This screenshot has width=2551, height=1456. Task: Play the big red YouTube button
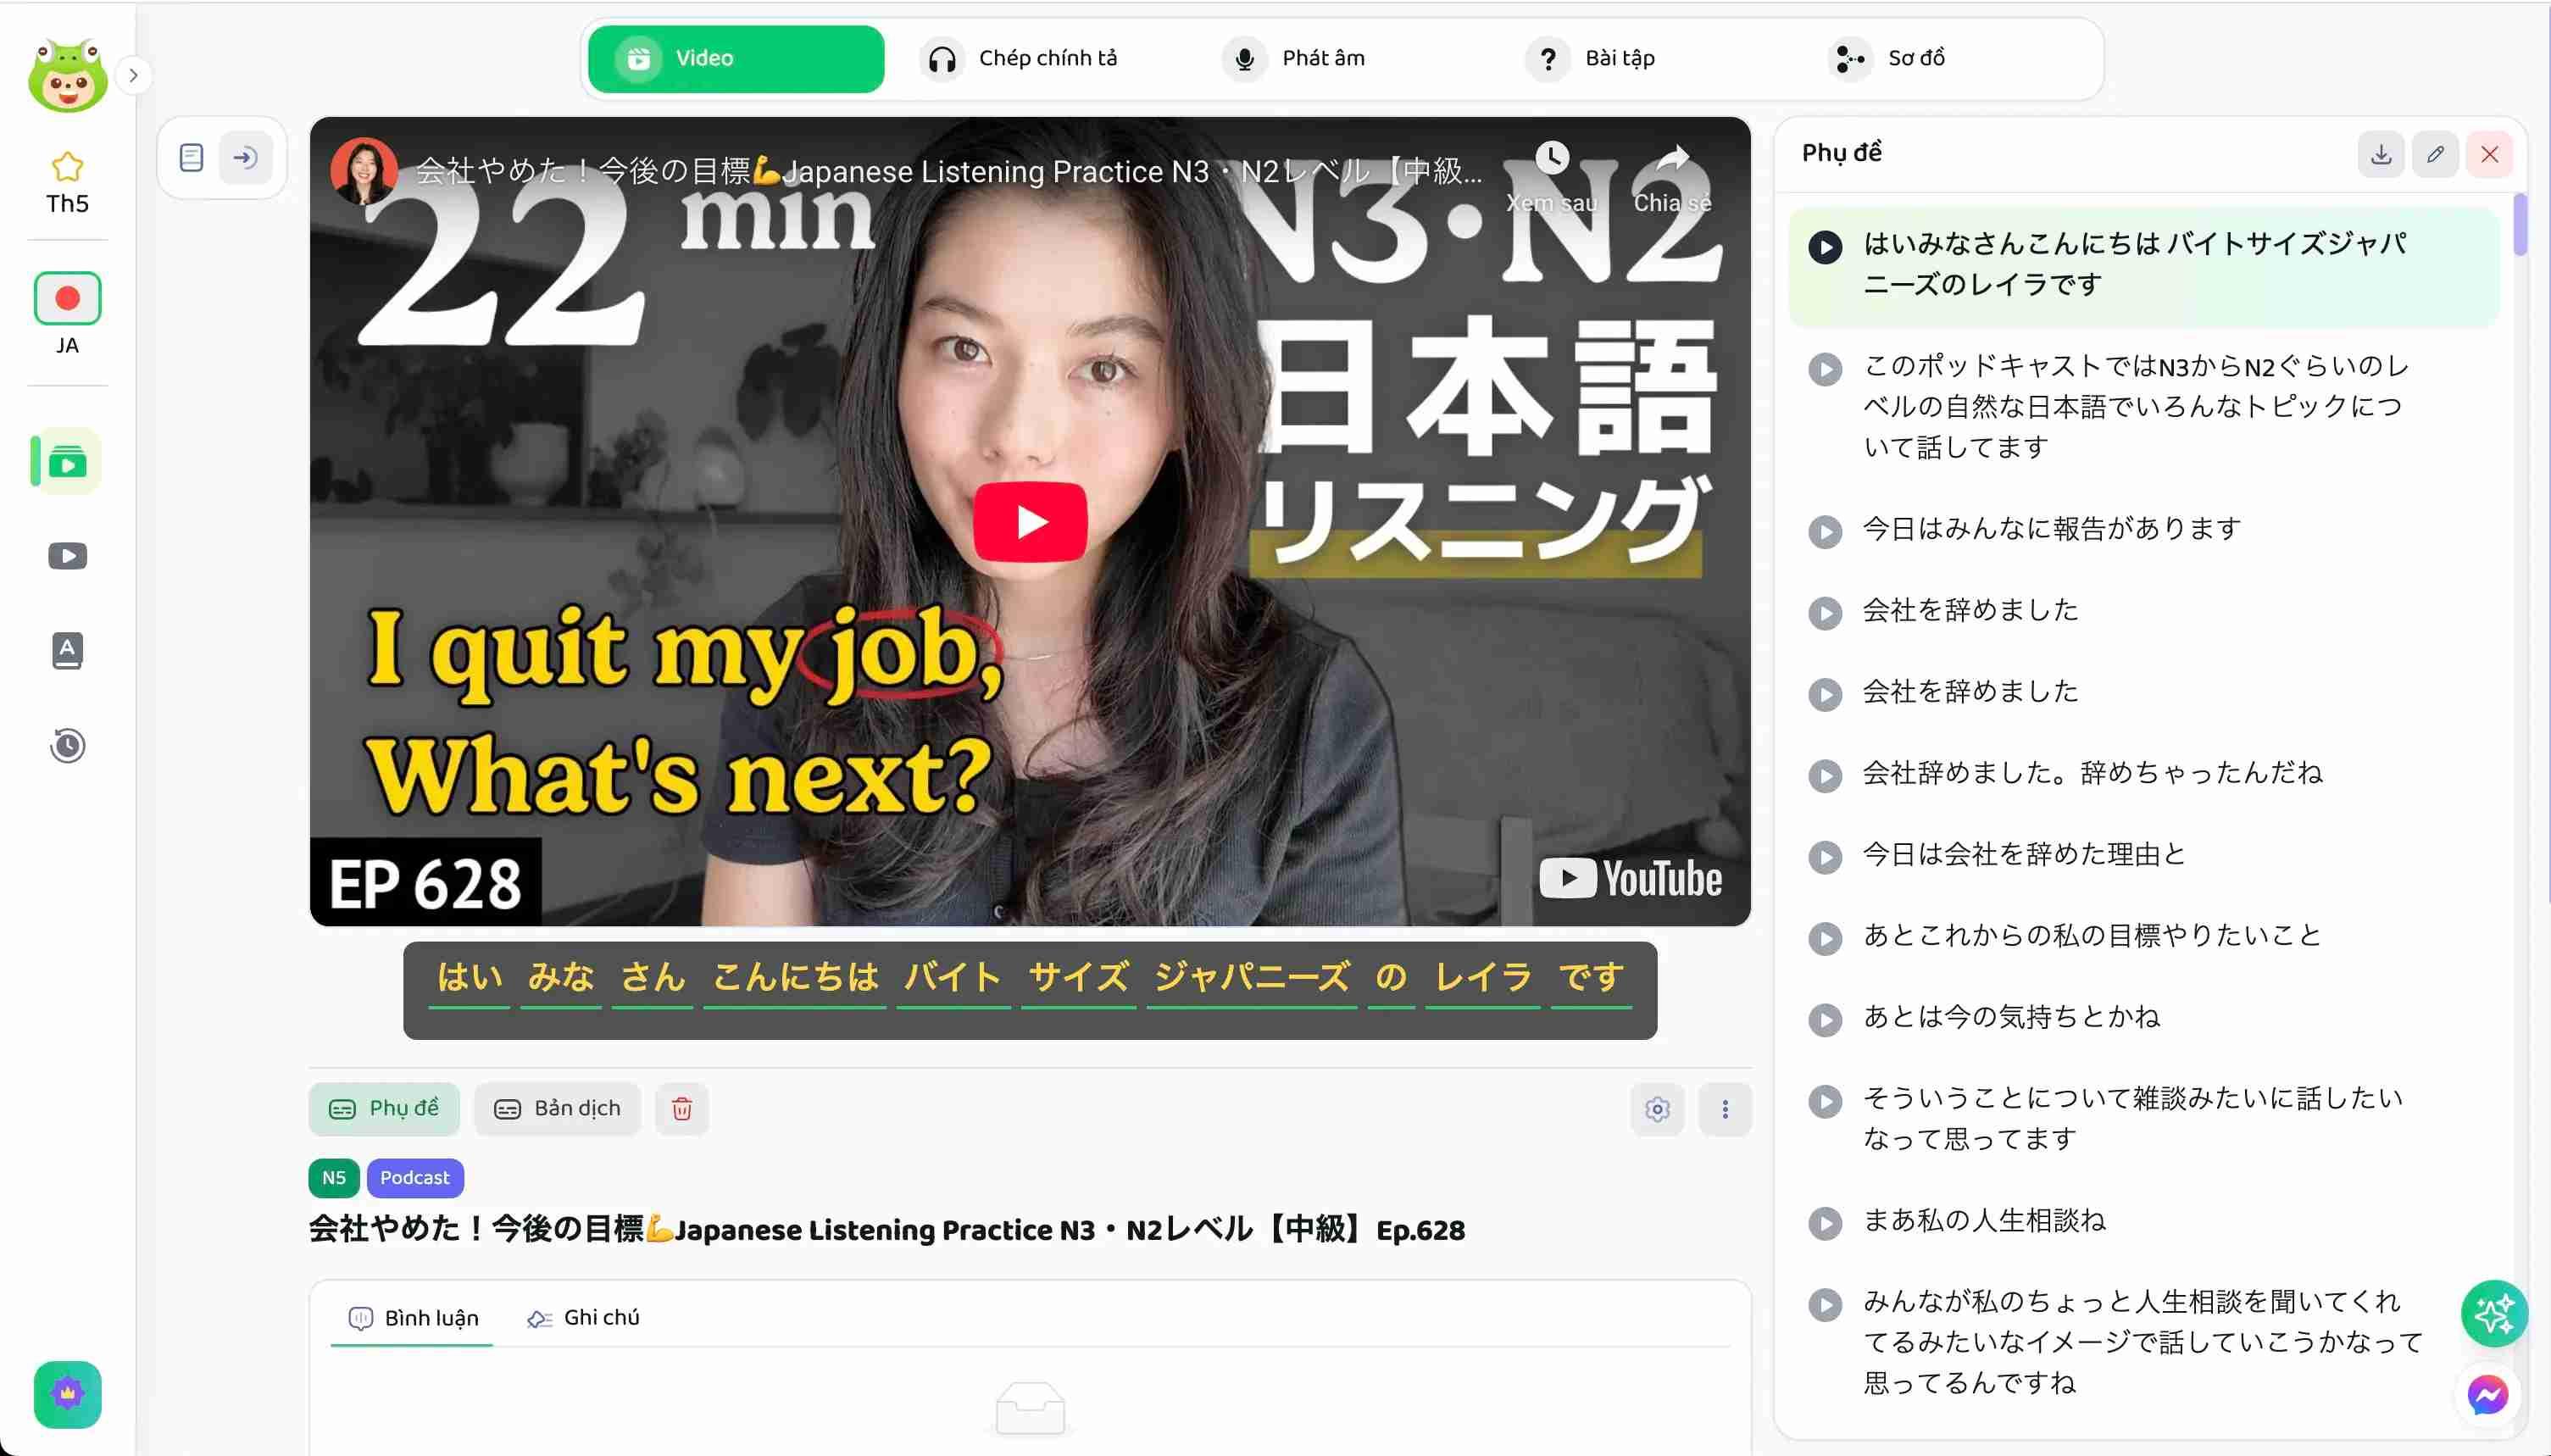click(1030, 522)
